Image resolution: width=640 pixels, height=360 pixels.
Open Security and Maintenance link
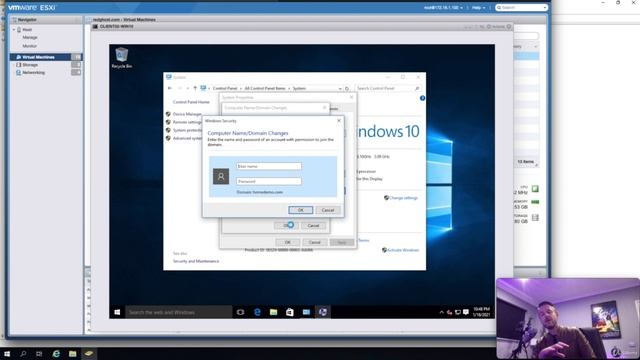[196, 261]
